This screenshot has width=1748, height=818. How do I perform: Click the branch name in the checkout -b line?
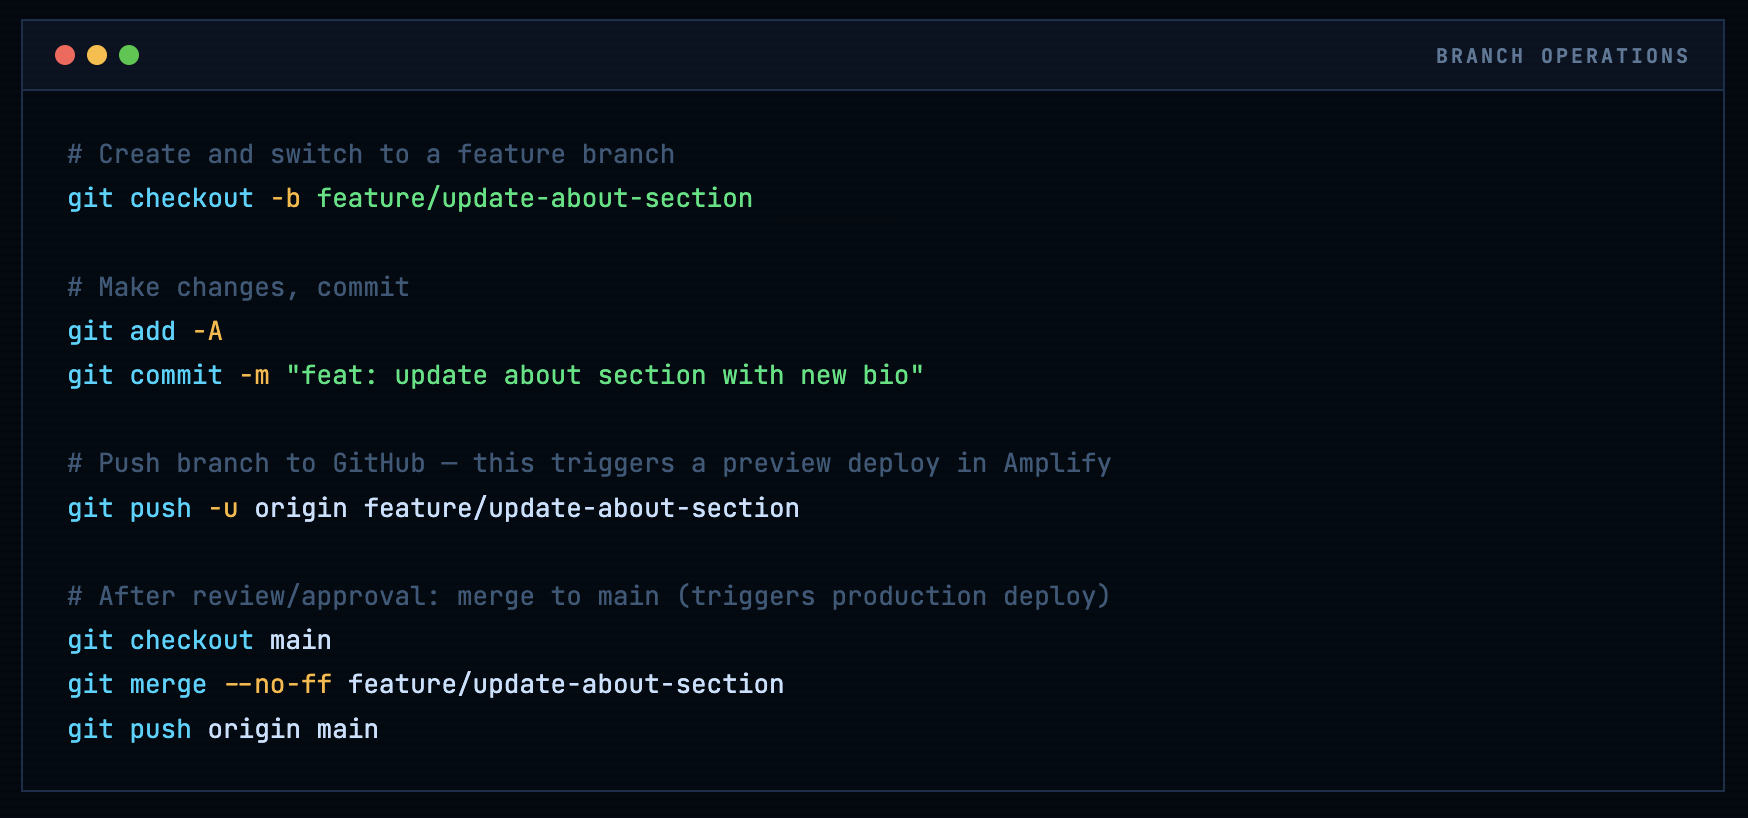tap(534, 198)
